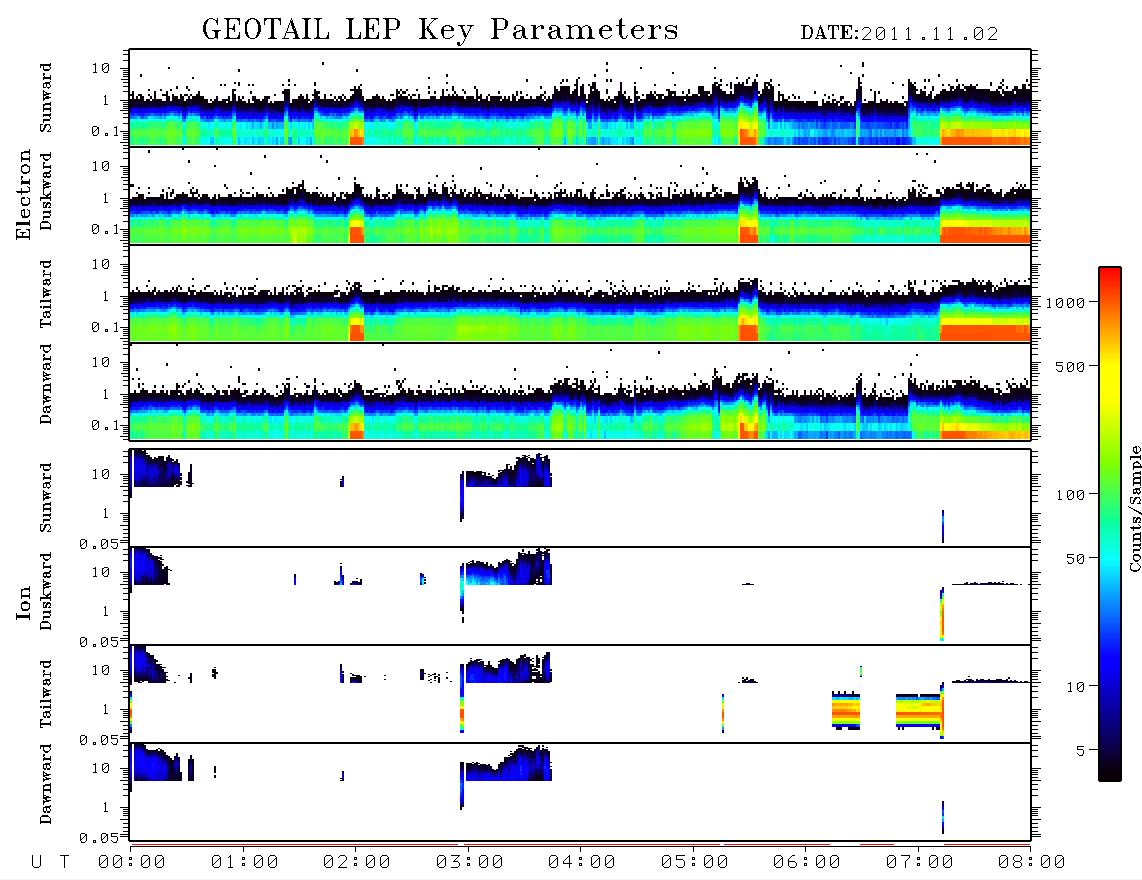
Task: Click the '06:00' time tick label
Action: (x=807, y=863)
